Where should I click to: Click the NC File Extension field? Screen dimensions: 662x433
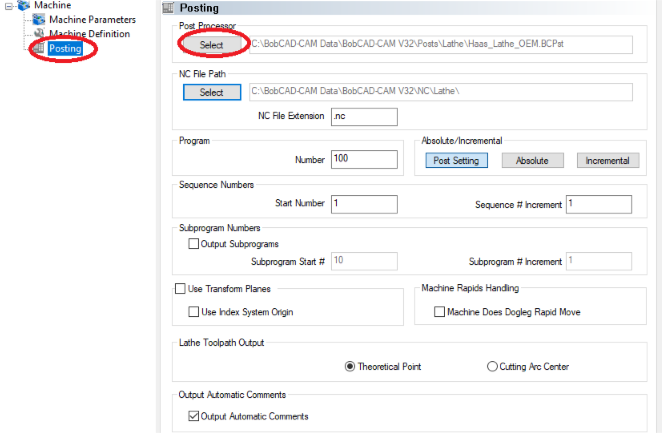(x=364, y=117)
